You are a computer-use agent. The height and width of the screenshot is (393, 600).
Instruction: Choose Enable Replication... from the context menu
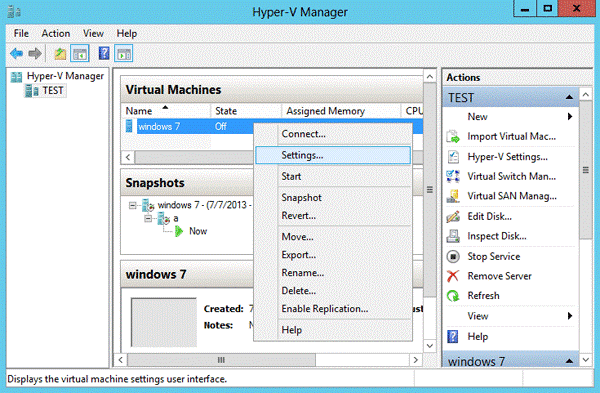coord(333,309)
